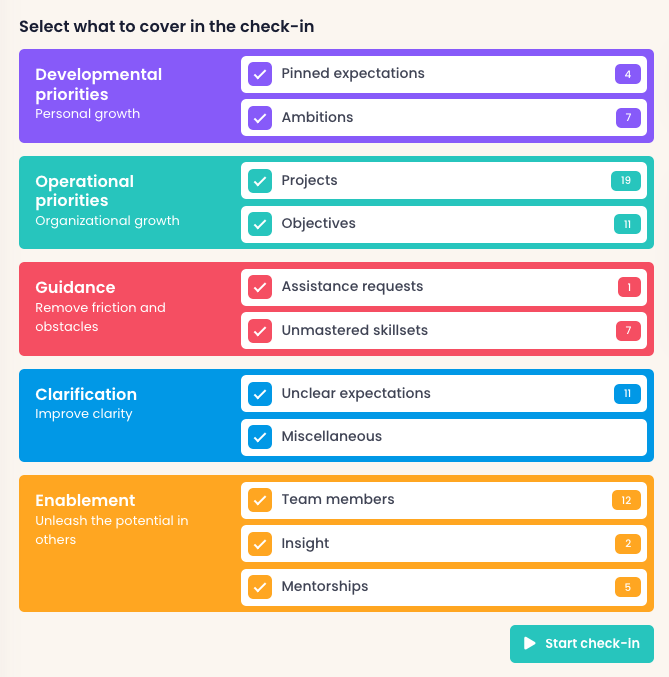
Task: Toggle the Ambitions checkbox
Action: [x=260, y=118]
